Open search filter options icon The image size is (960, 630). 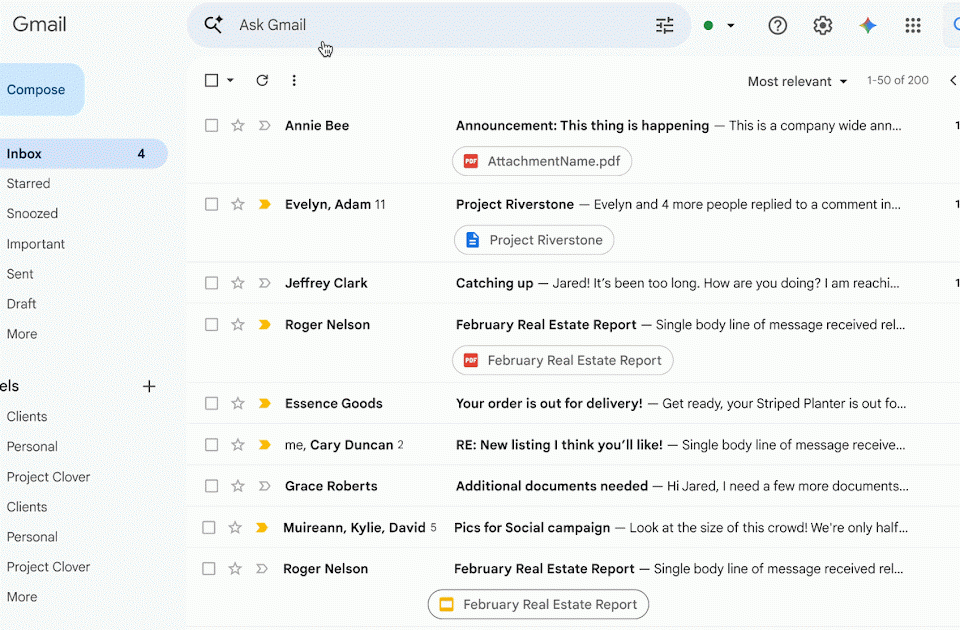(x=665, y=26)
